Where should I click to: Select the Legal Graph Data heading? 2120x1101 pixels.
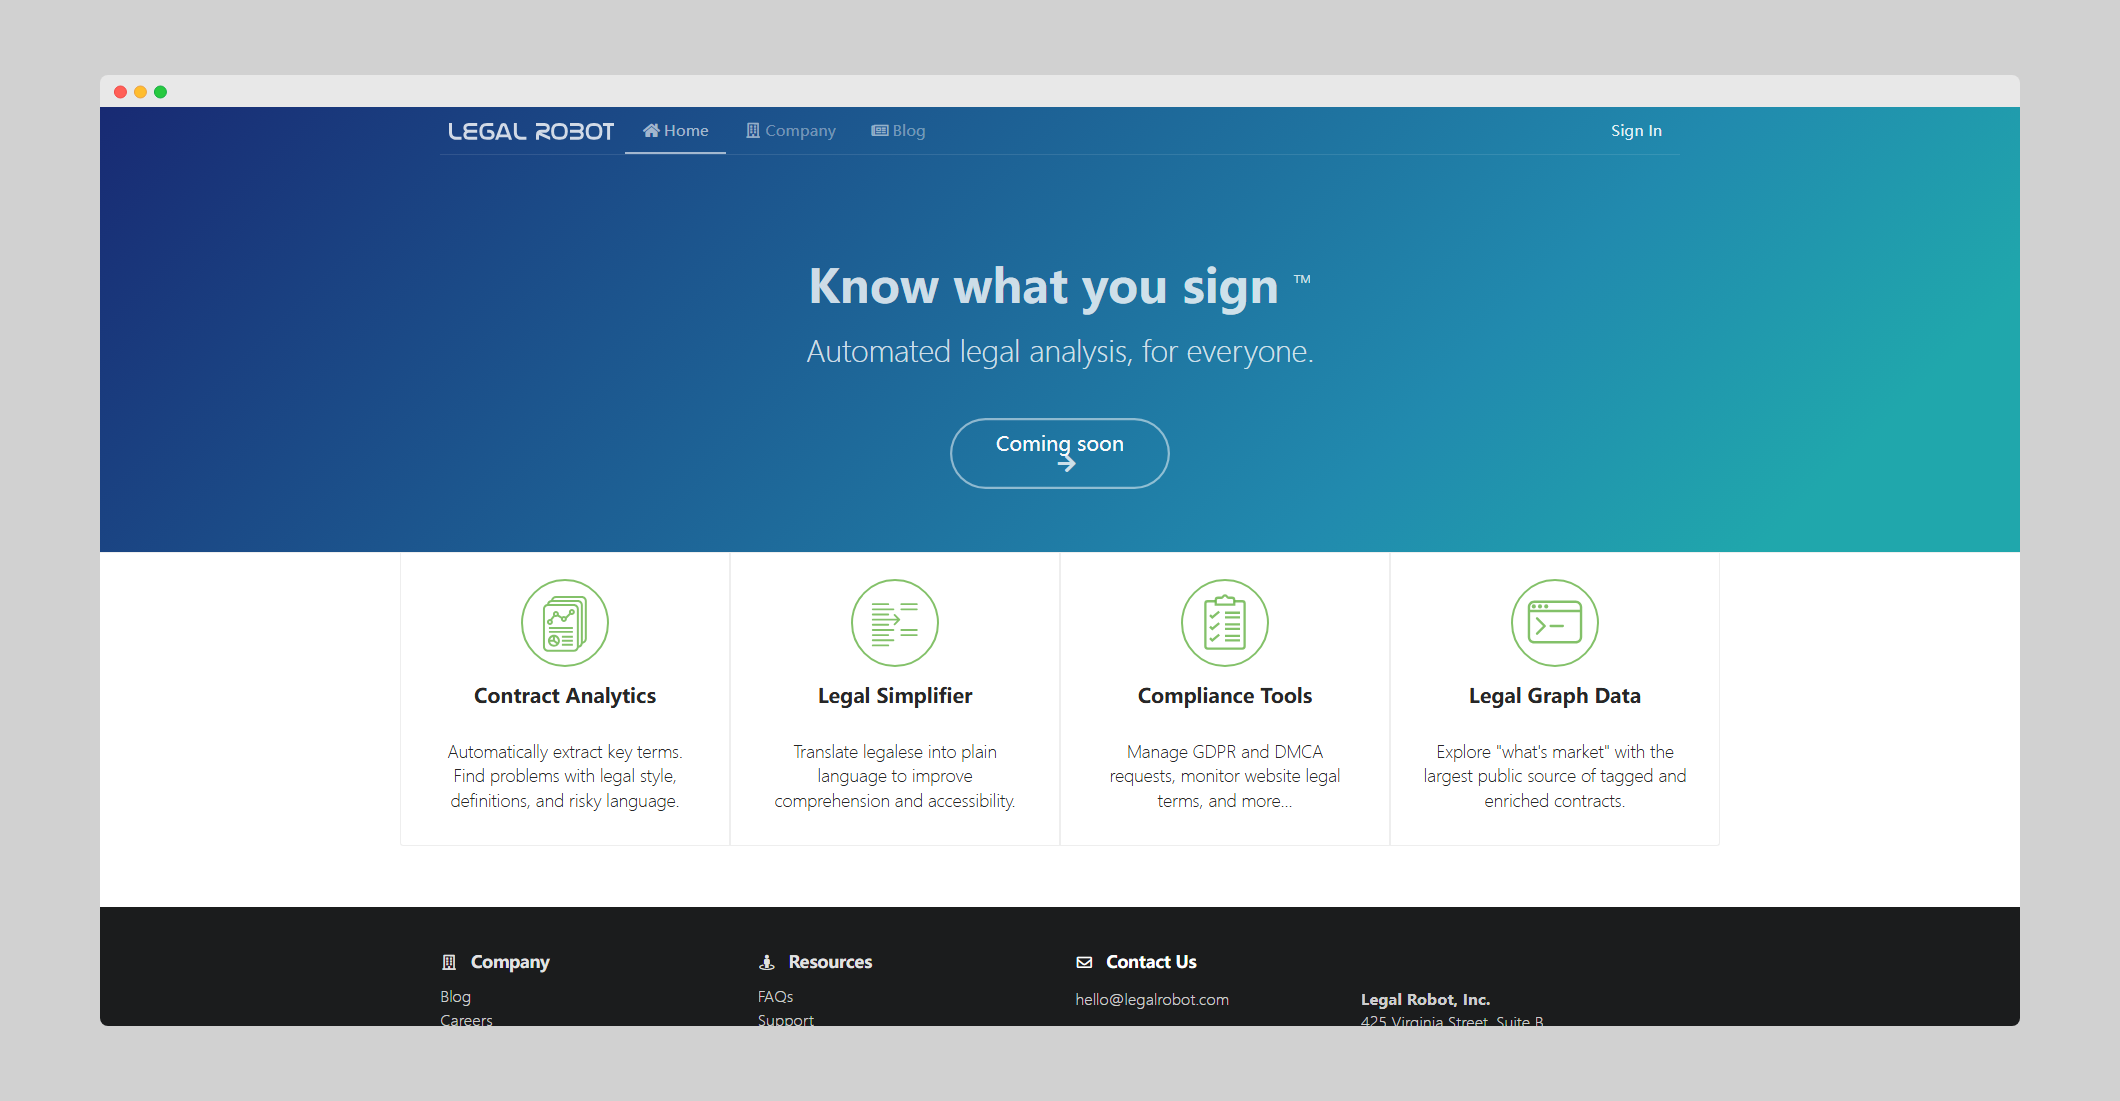click(x=1555, y=696)
